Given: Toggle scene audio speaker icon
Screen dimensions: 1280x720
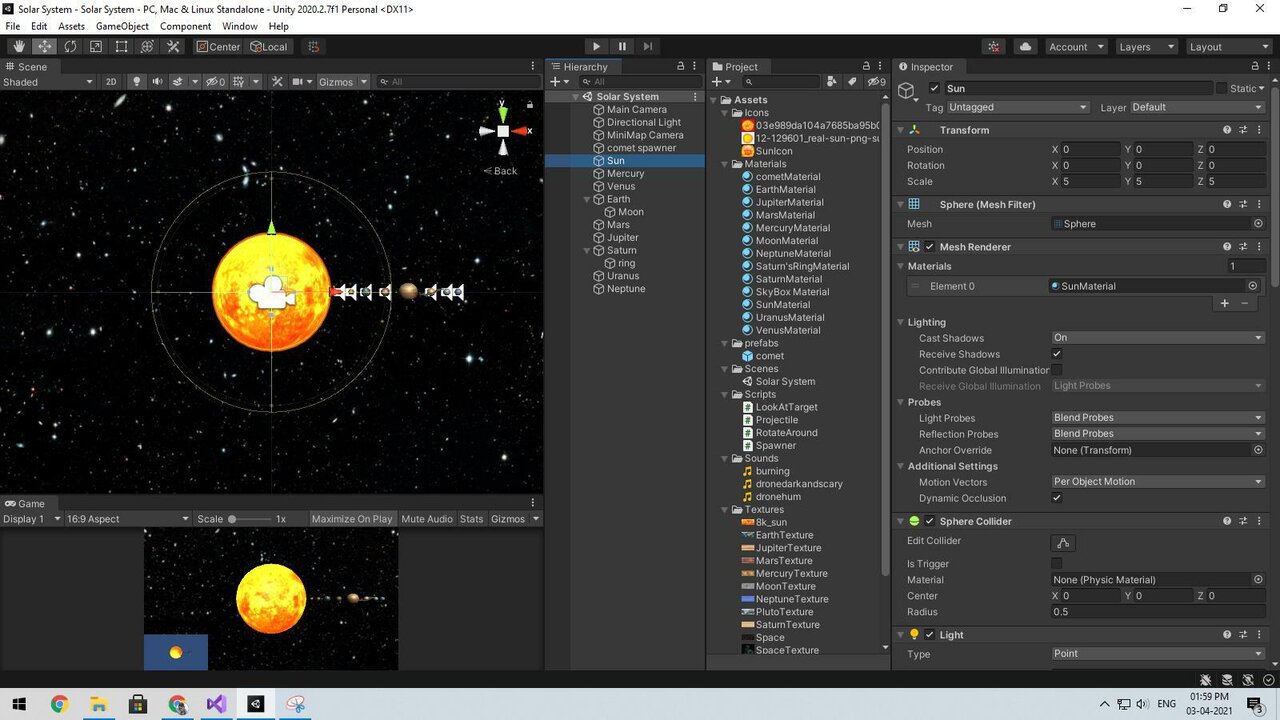Looking at the screenshot, I should point(157,82).
